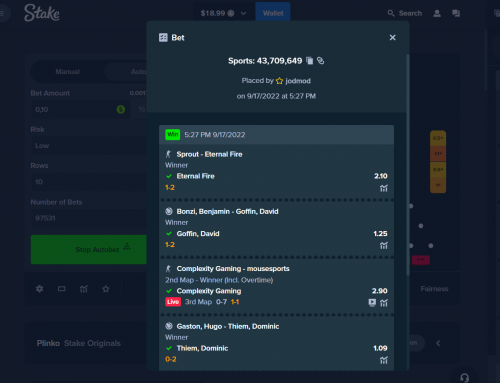This screenshot has width=500, height=383.
Task: Select the Goffin, David odds 1.25
Action: [380, 234]
